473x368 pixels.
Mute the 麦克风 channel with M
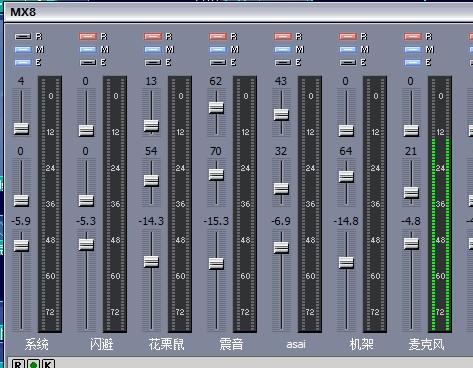point(413,50)
